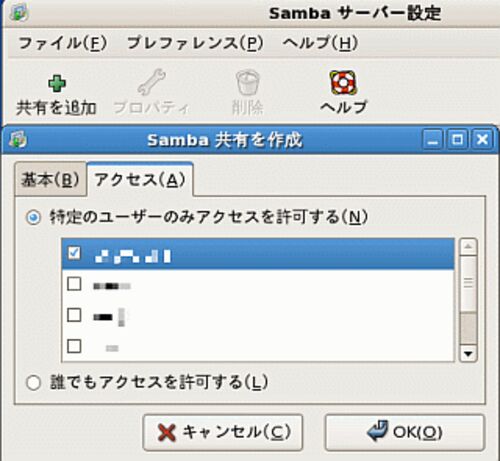Click the Samba 共有を作成 dialog title icon
The width and height of the screenshot is (500, 461).
[18, 139]
